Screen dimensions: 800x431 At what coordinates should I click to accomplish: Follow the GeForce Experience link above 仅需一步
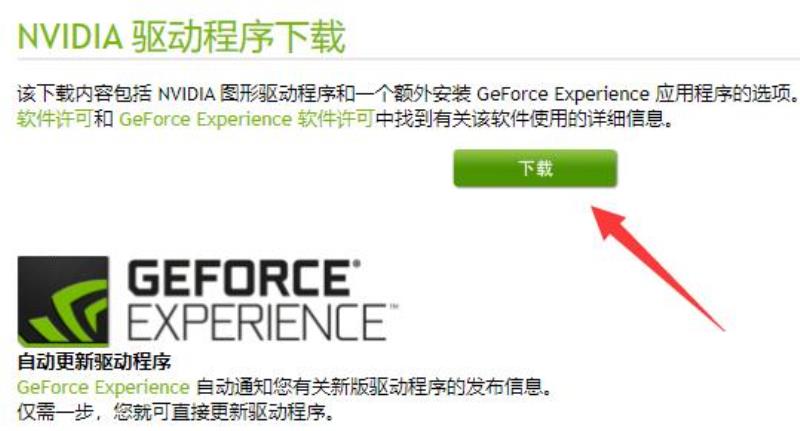click(x=104, y=387)
